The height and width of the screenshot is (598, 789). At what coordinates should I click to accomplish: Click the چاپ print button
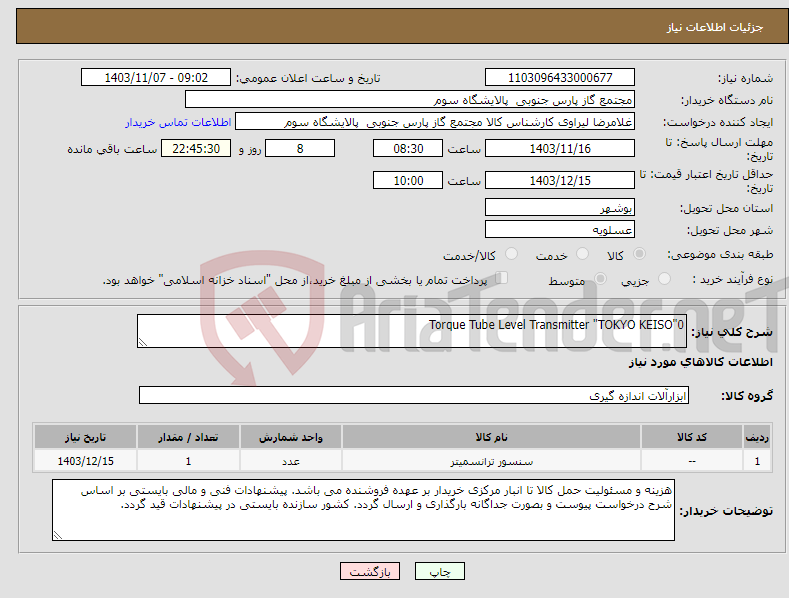pos(440,571)
